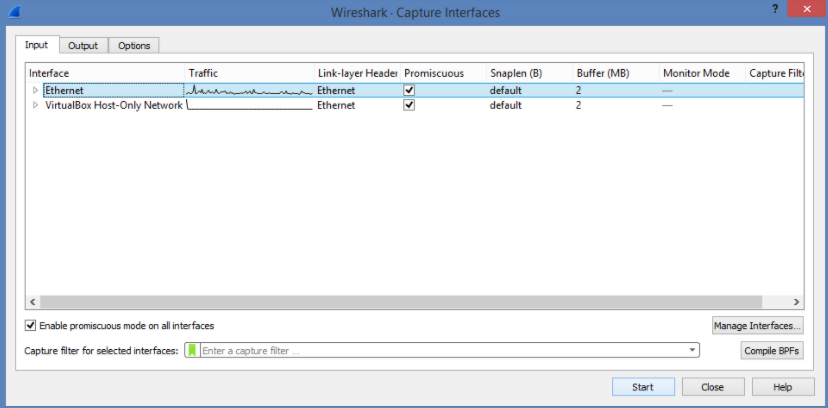Click Ethernet row's link-layer value 'Ethernet'
The width and height of the screenshot is (828, 408).
click(x=336, y=90)
